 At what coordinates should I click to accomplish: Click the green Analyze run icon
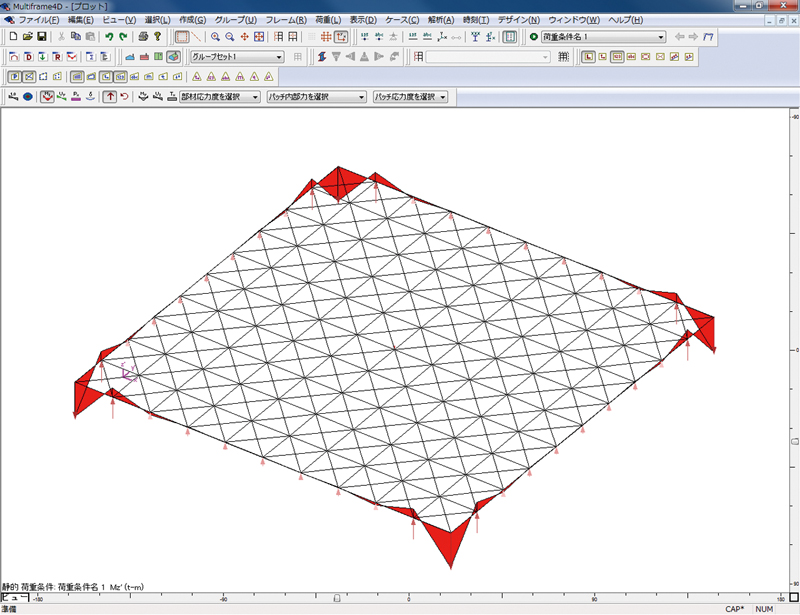point(534,37)
